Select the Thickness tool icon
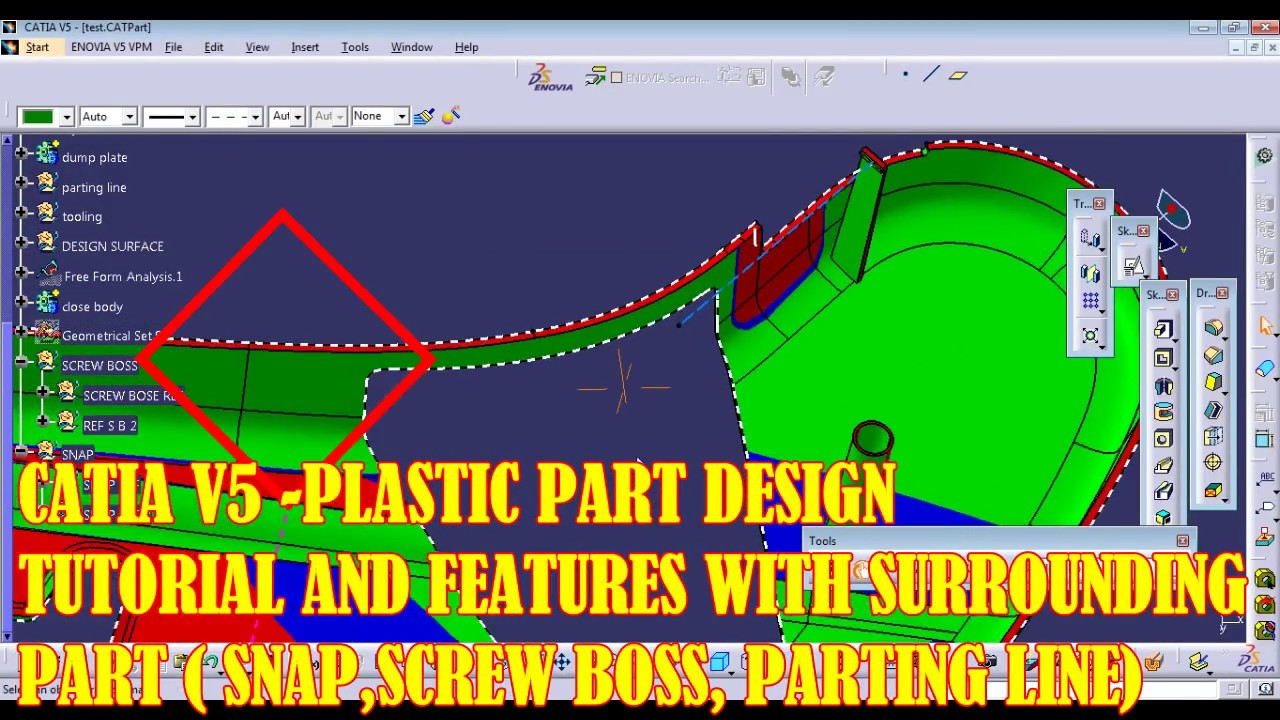Viewport: 1280px width, 720px height. pos(1213,436)
